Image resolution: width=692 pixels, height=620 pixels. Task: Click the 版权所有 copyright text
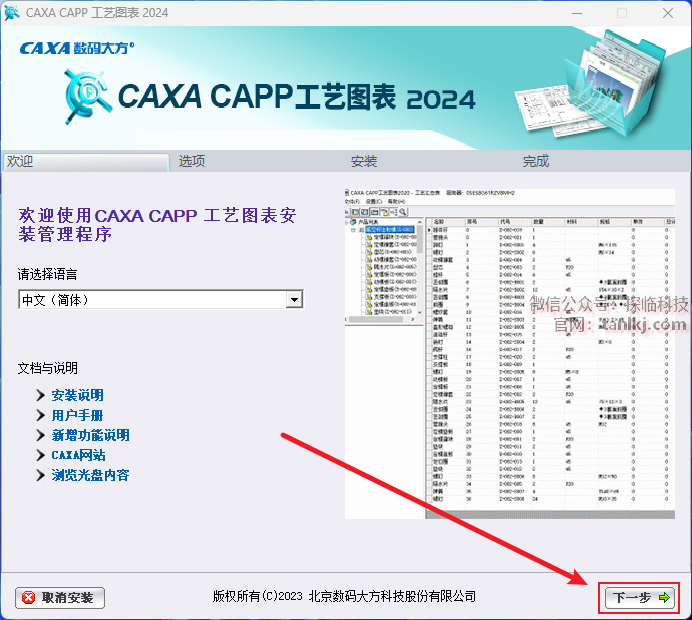coord(344,597)
